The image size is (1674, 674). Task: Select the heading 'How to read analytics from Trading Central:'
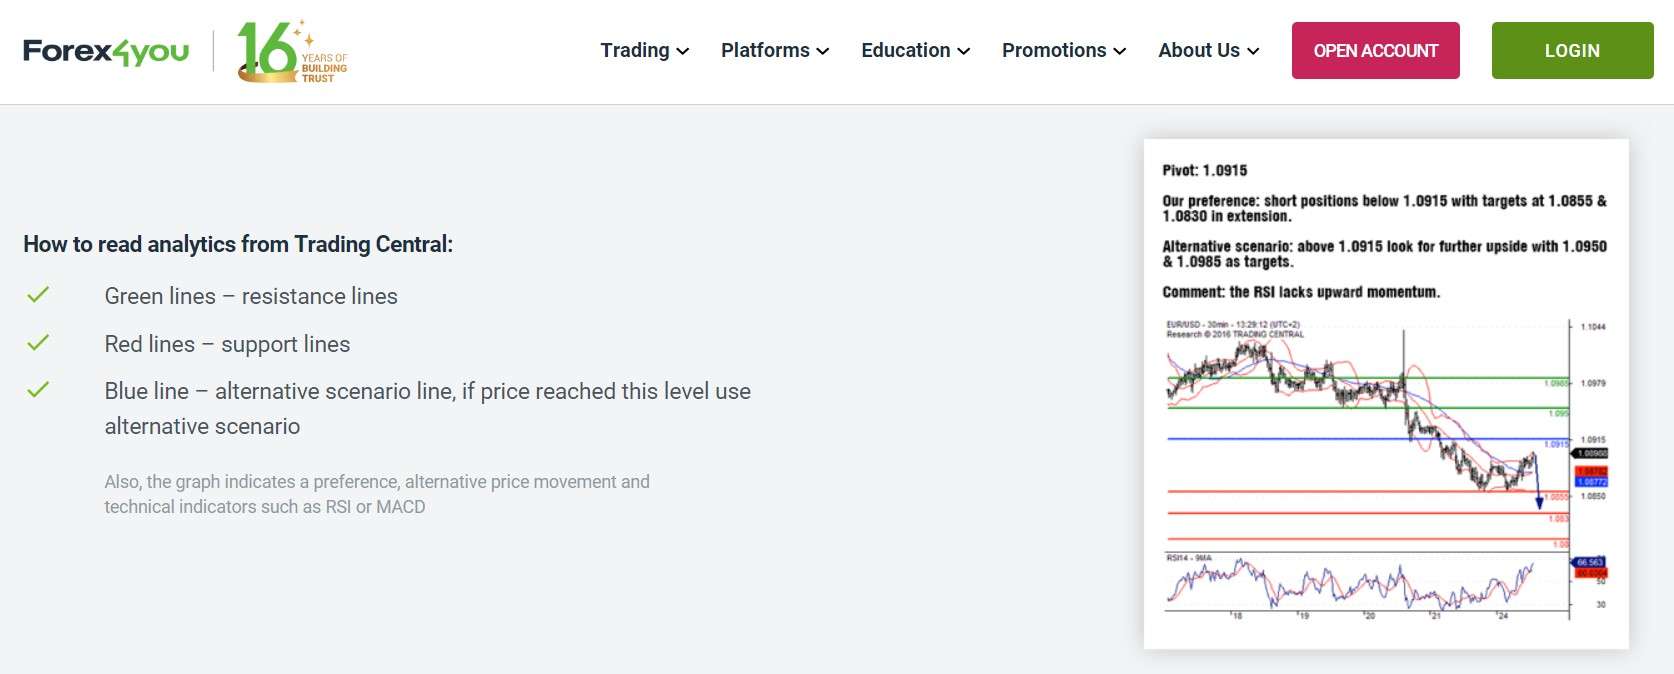pyautogui.click(x=238, y=244)
